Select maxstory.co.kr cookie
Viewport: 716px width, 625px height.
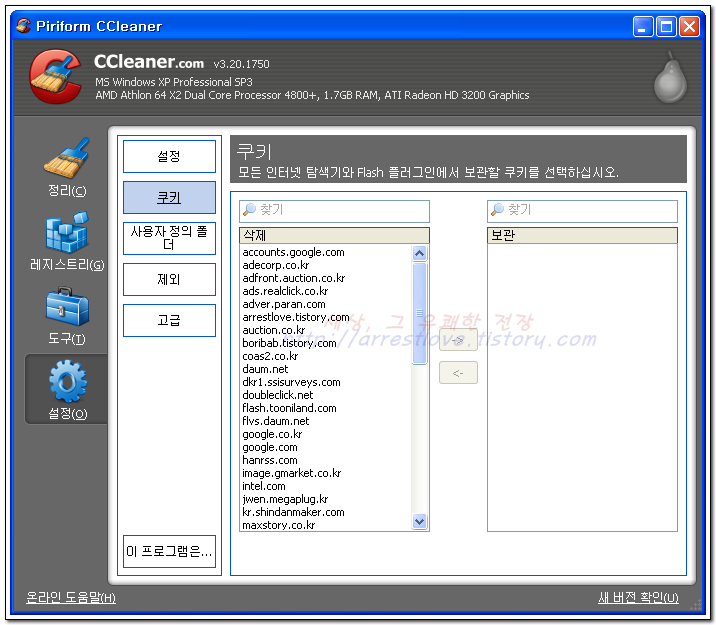[279, 525]
